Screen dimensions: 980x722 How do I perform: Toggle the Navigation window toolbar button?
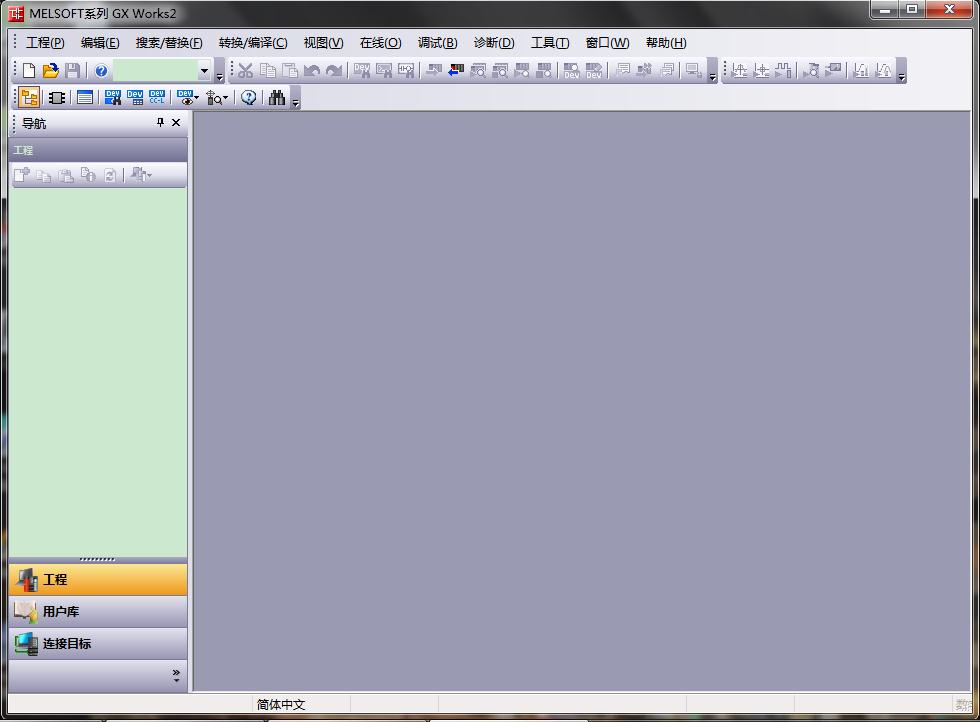point(29,98)
